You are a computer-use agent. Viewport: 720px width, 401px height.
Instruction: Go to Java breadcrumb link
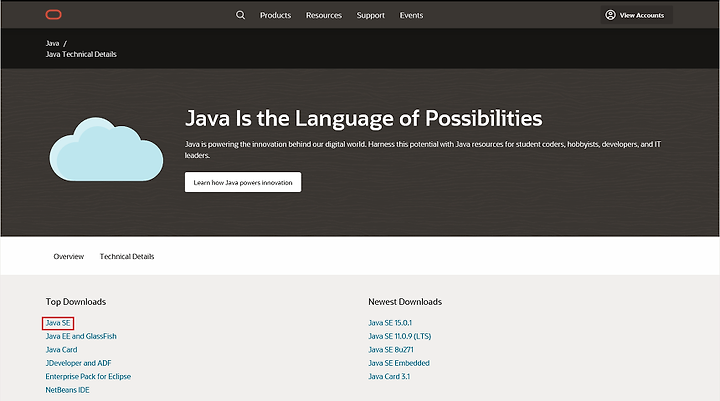pyautogui.click(x=52, y=43)
